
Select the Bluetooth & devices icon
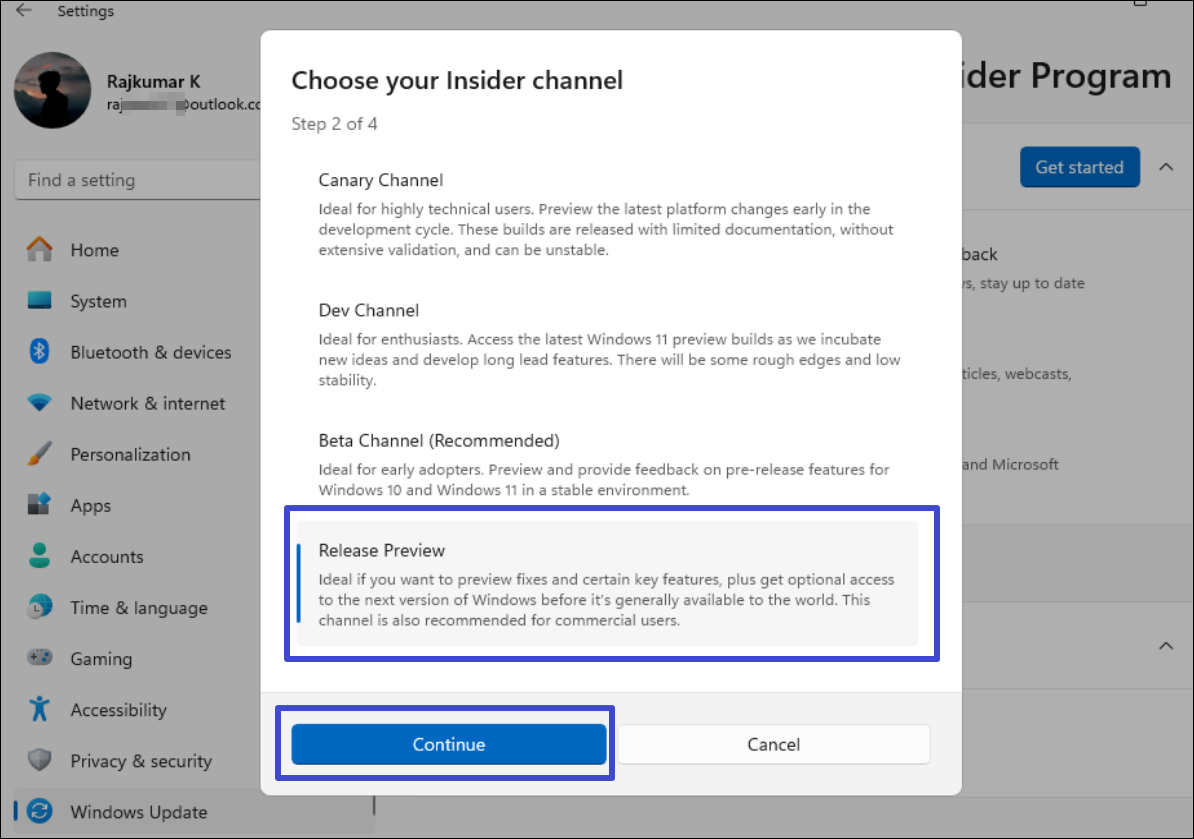tap(40, 352)
